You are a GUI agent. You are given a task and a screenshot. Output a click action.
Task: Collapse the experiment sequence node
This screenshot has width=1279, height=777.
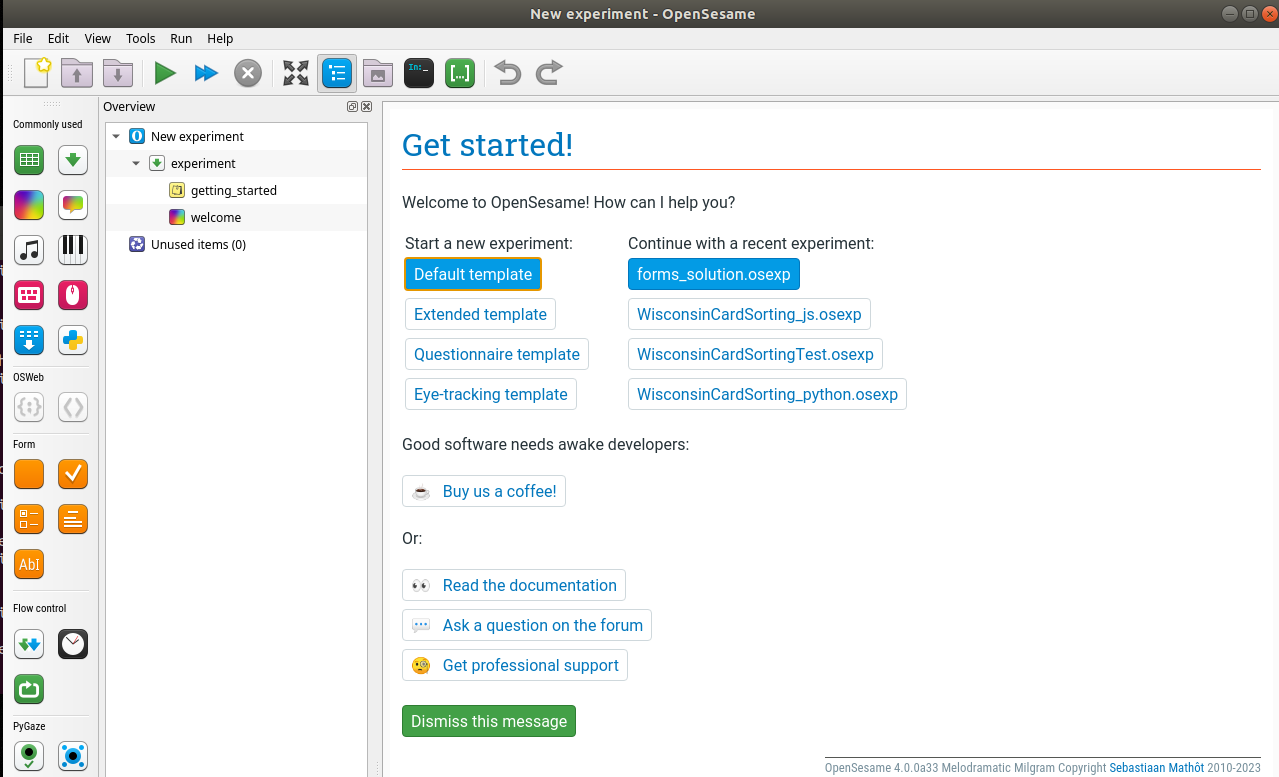137,164
